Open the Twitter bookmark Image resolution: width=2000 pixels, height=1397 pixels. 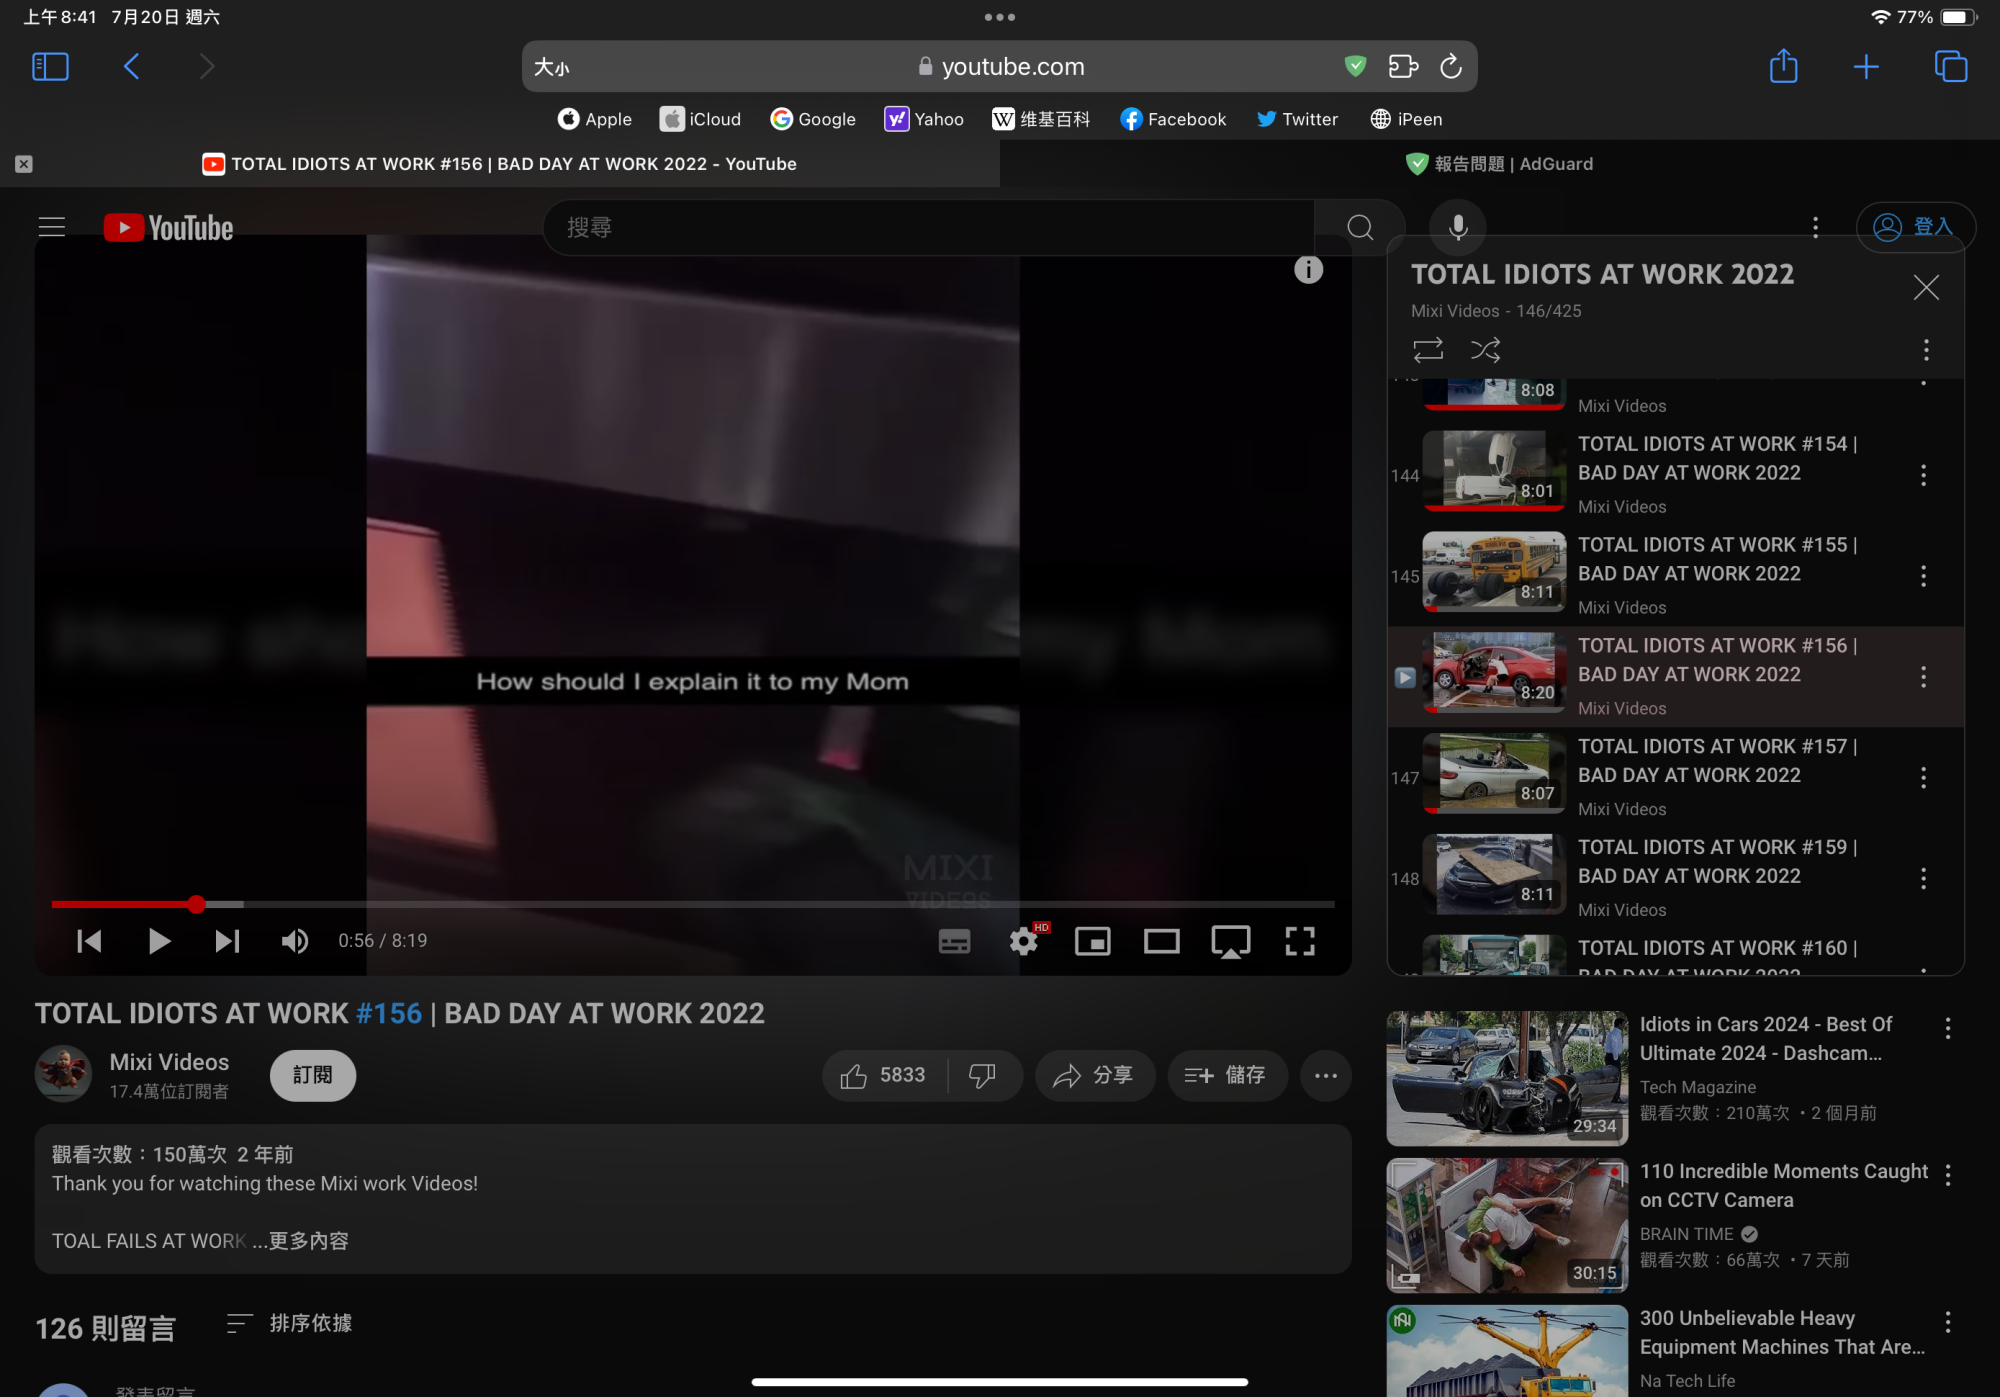point(1297,119)
